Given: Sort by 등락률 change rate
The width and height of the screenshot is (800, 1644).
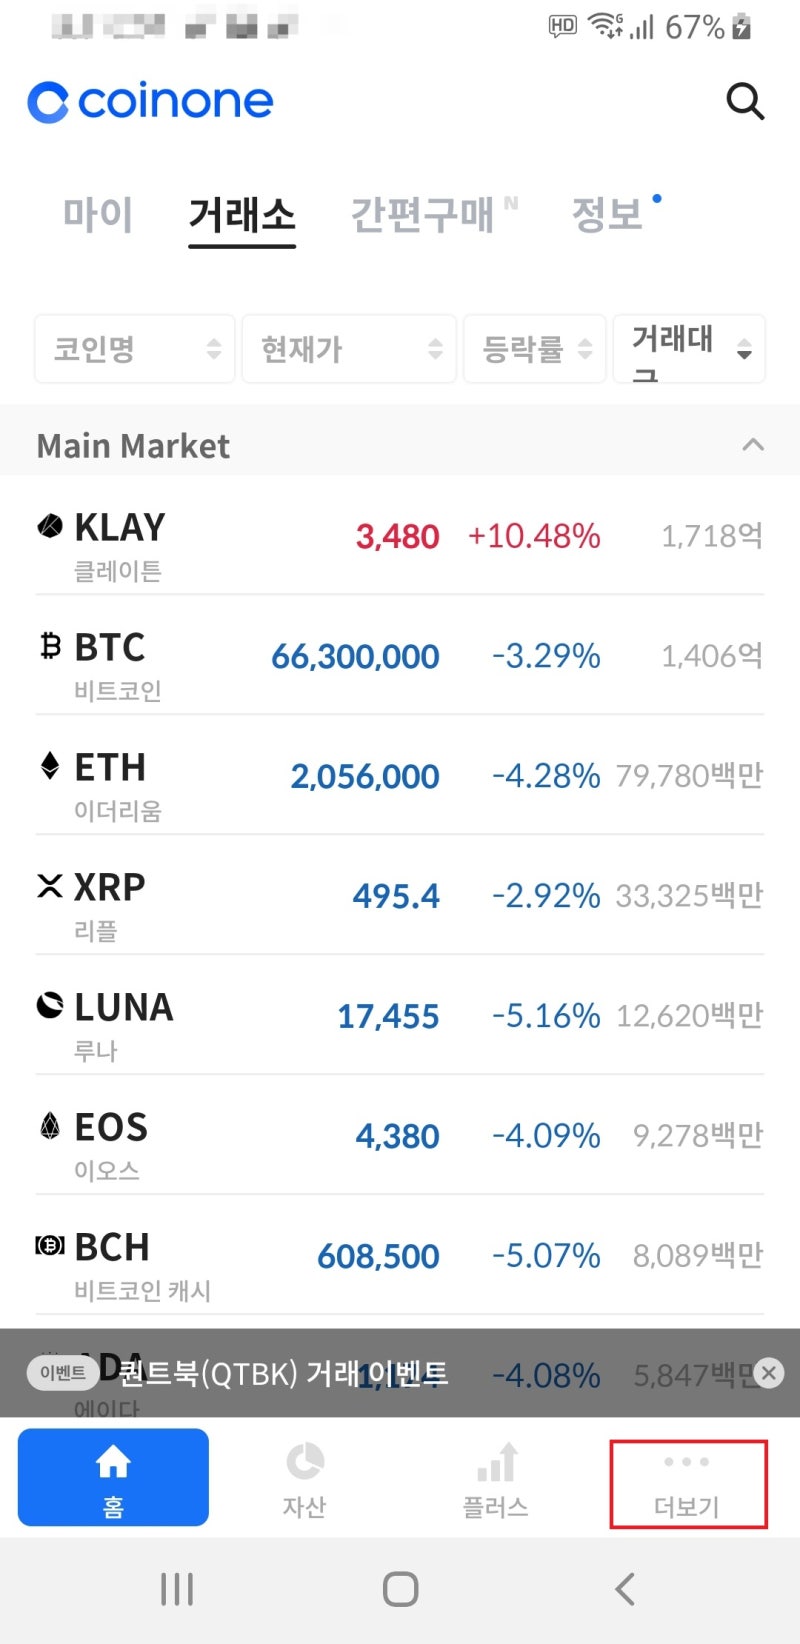Looking at the screenshot, I should [535, 349].
